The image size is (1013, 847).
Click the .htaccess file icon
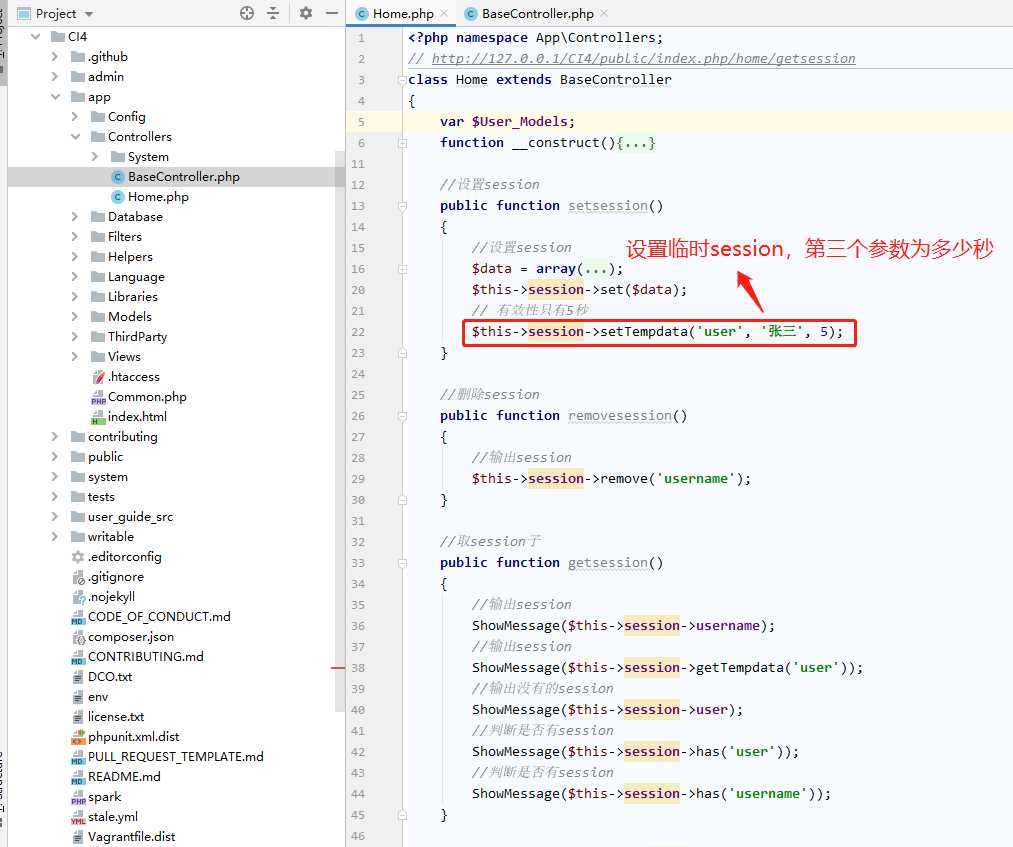(x=98, y=377)
